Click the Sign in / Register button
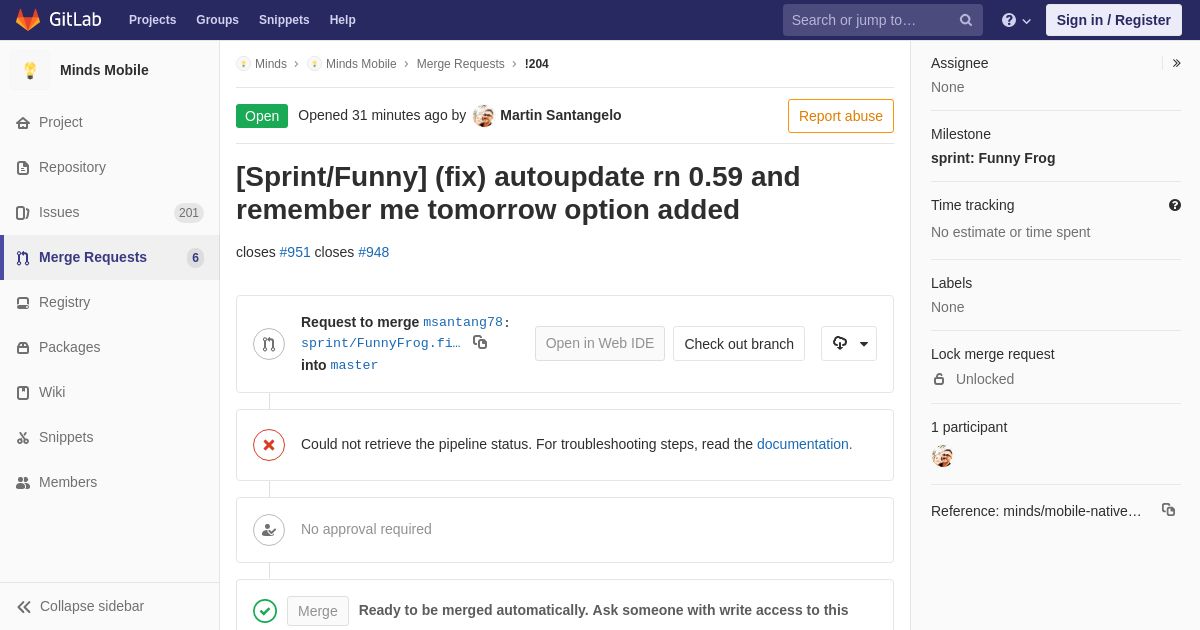Screen dimensions: 1200x630 [x=1114, y=20]
